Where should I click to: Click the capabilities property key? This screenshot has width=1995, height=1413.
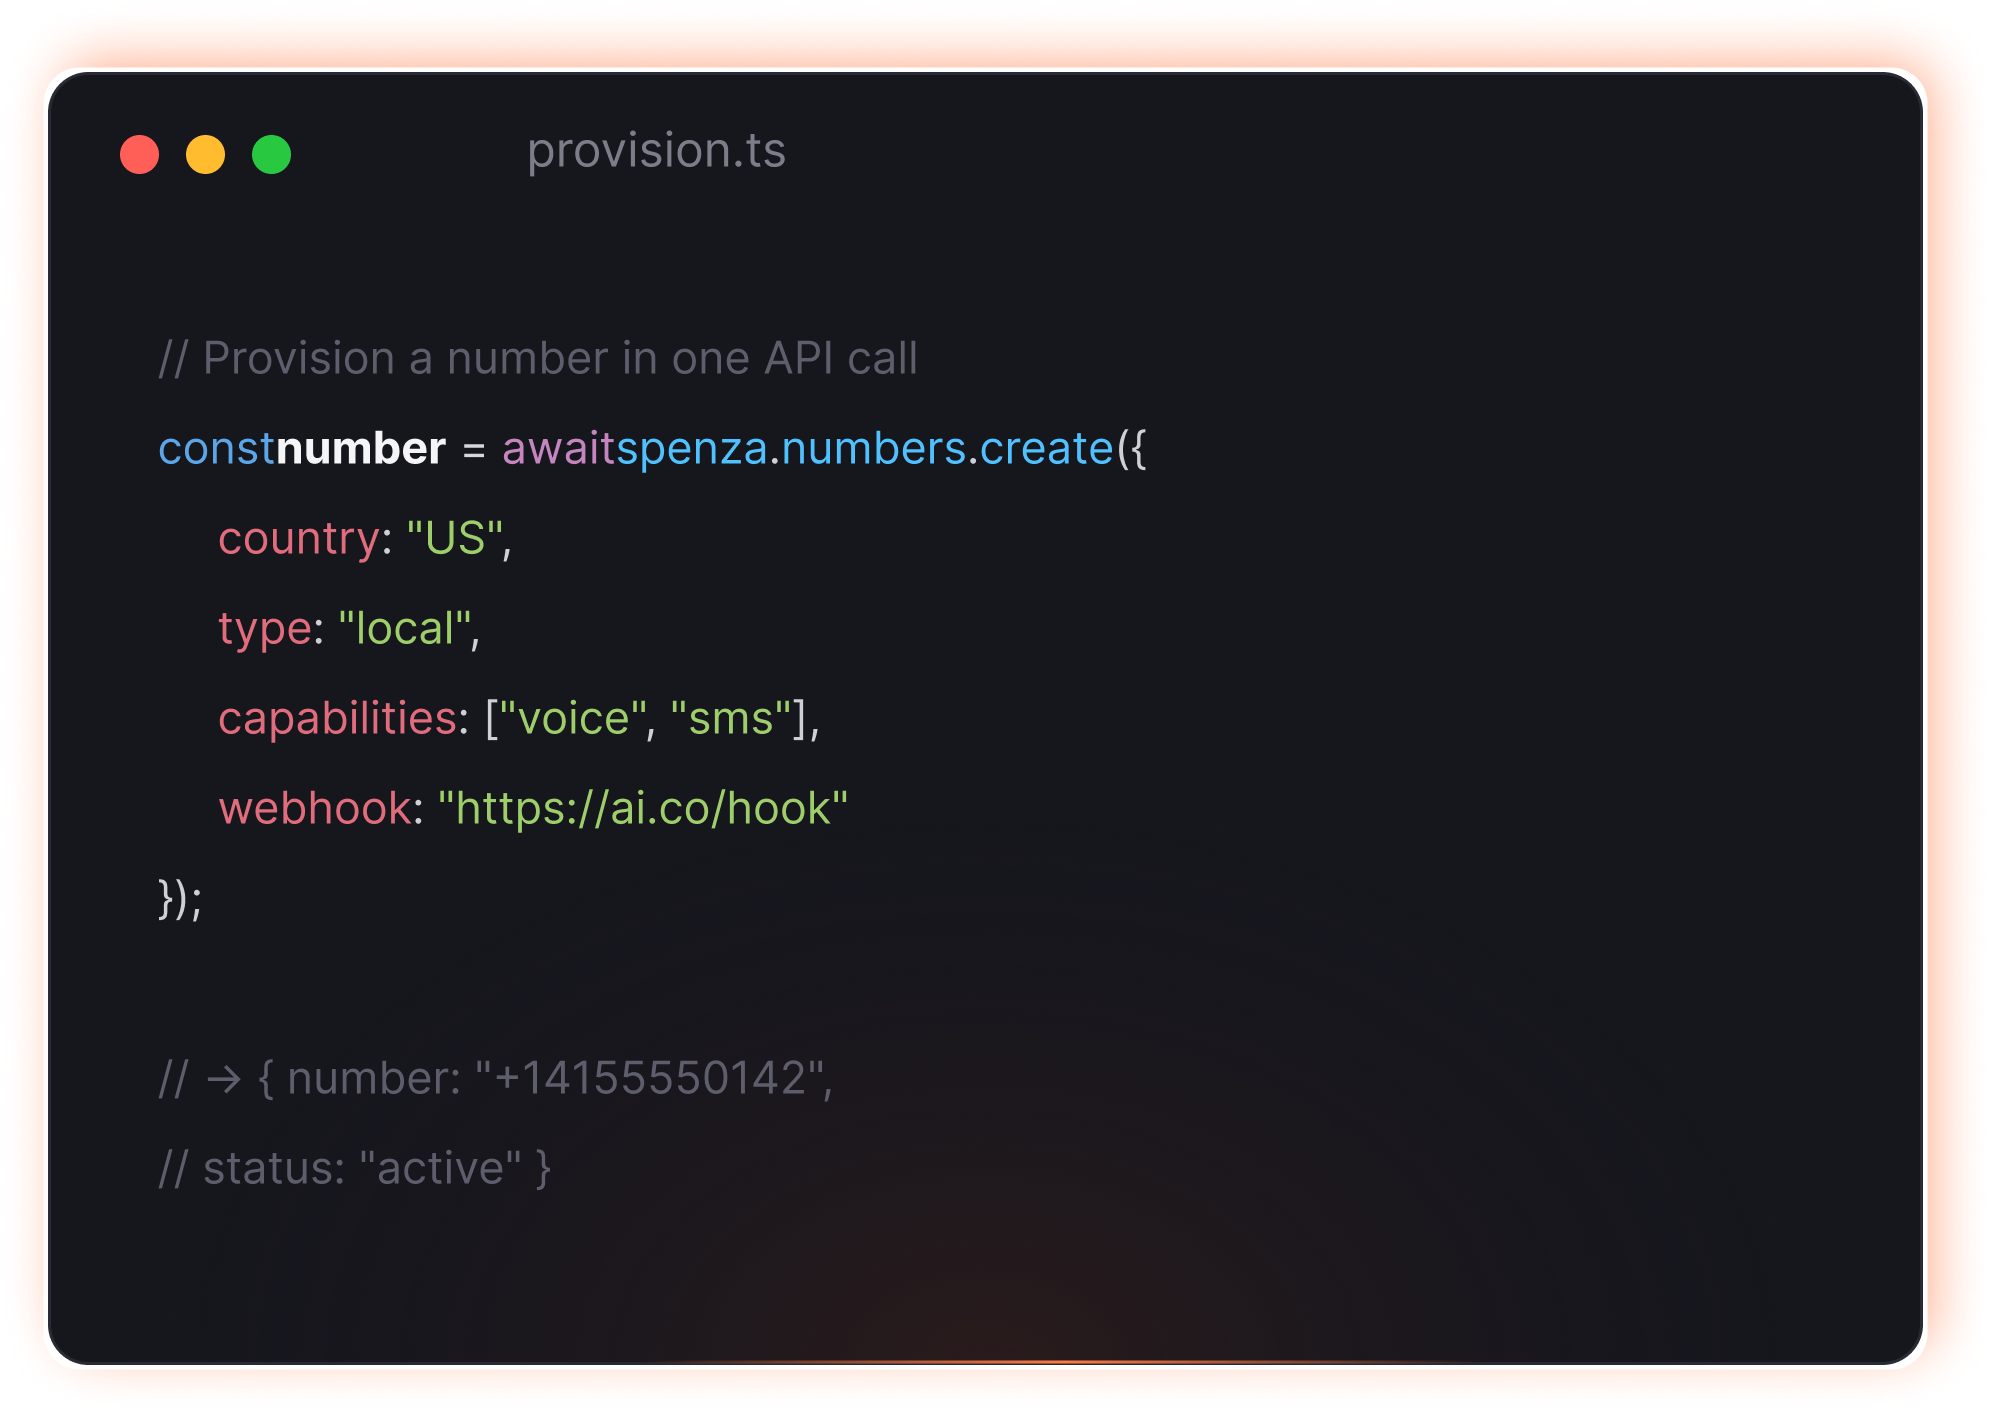[338, 719]
